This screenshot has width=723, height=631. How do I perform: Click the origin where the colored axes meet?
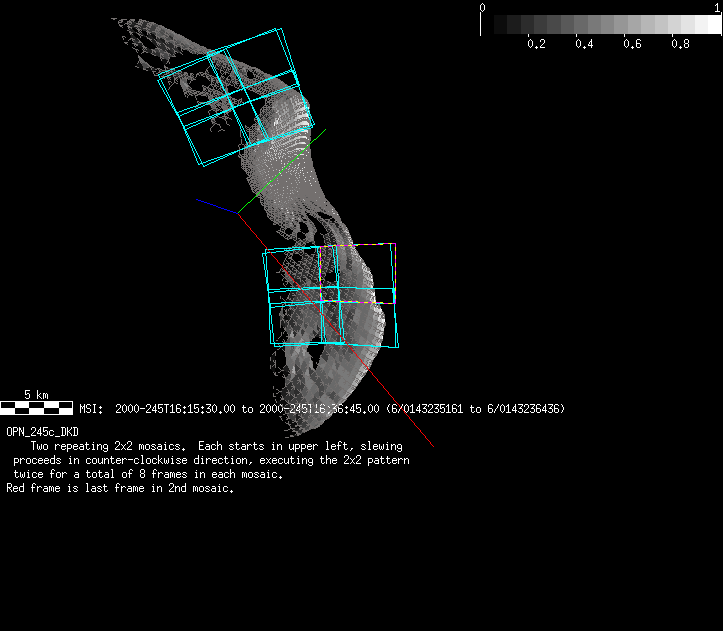coord(238,213)
